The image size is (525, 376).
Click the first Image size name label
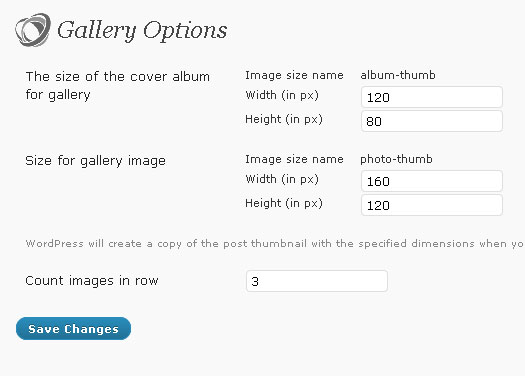point(294,75)
